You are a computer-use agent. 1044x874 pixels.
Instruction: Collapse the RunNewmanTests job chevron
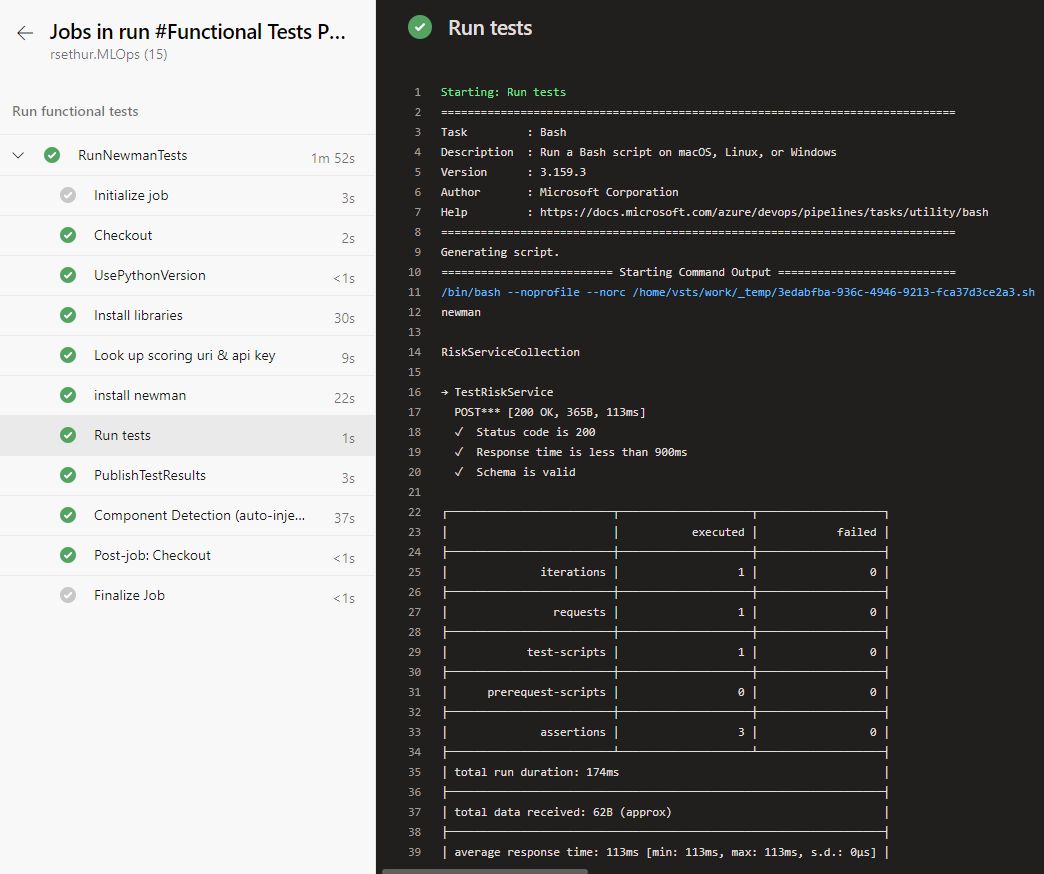click(19, 155)
